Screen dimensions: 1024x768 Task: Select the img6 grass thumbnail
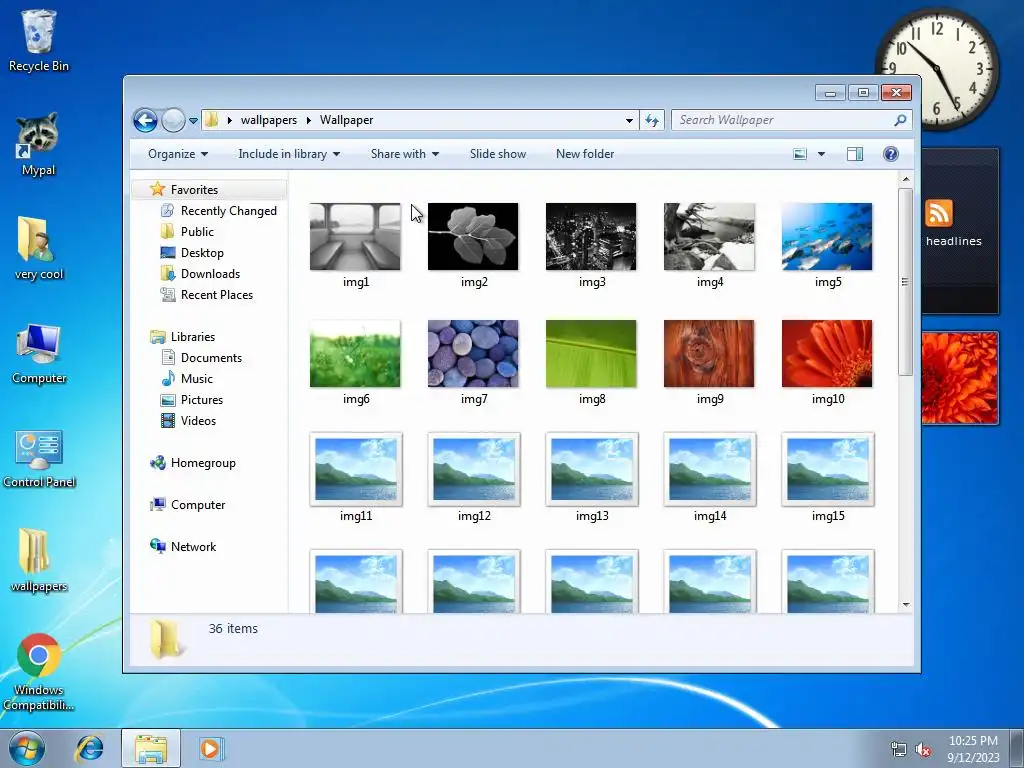tap(355, 353)
